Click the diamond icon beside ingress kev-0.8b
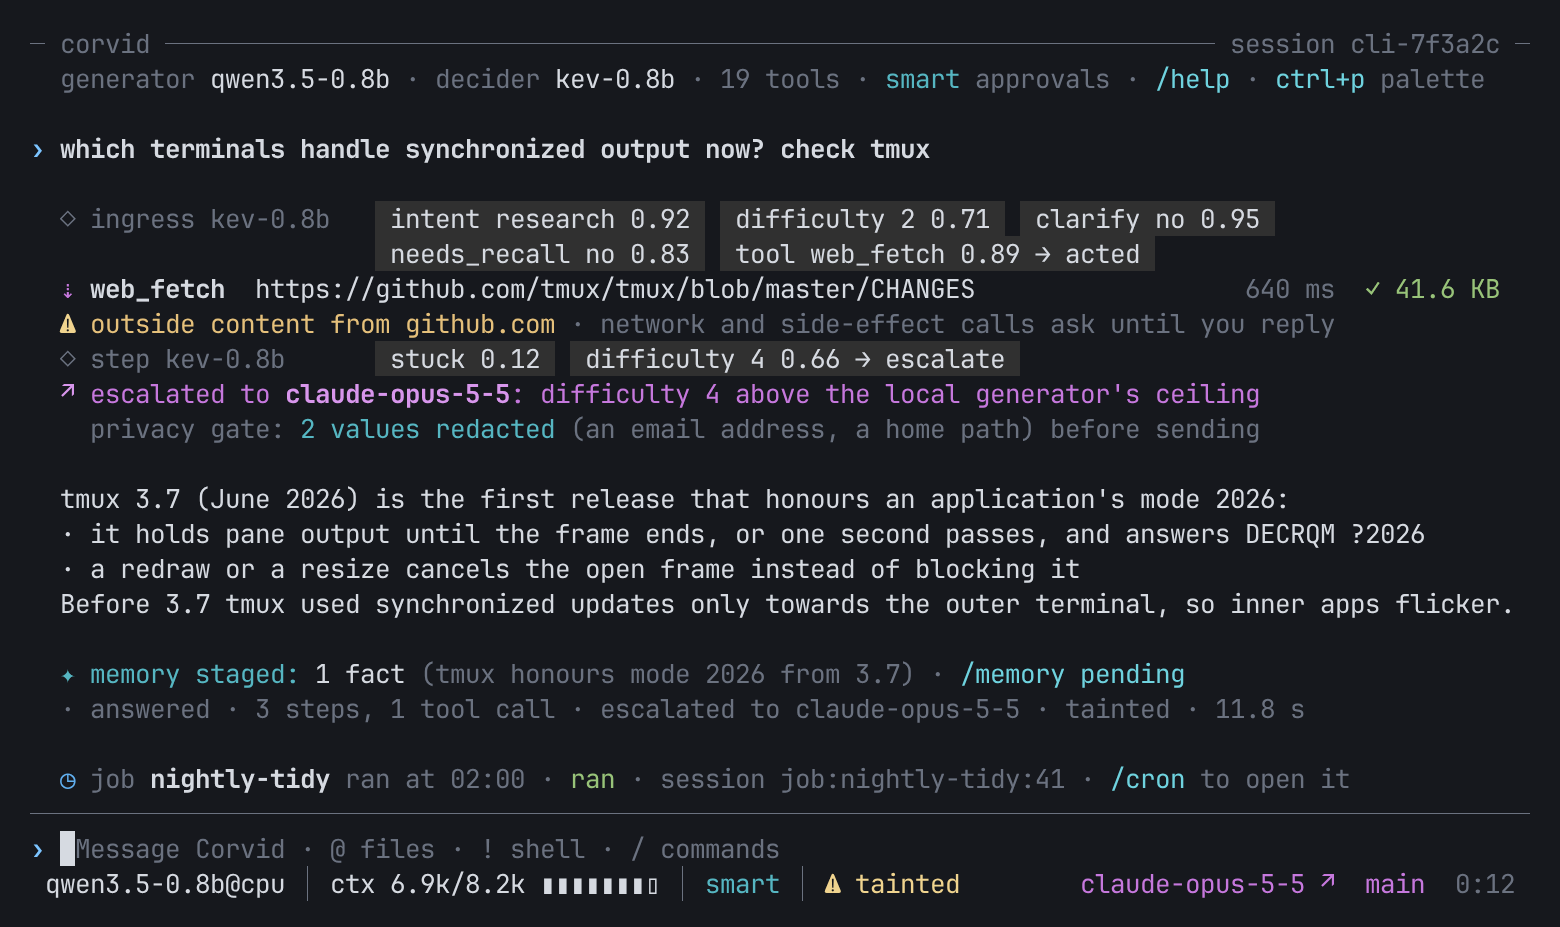 pos(68,219)
